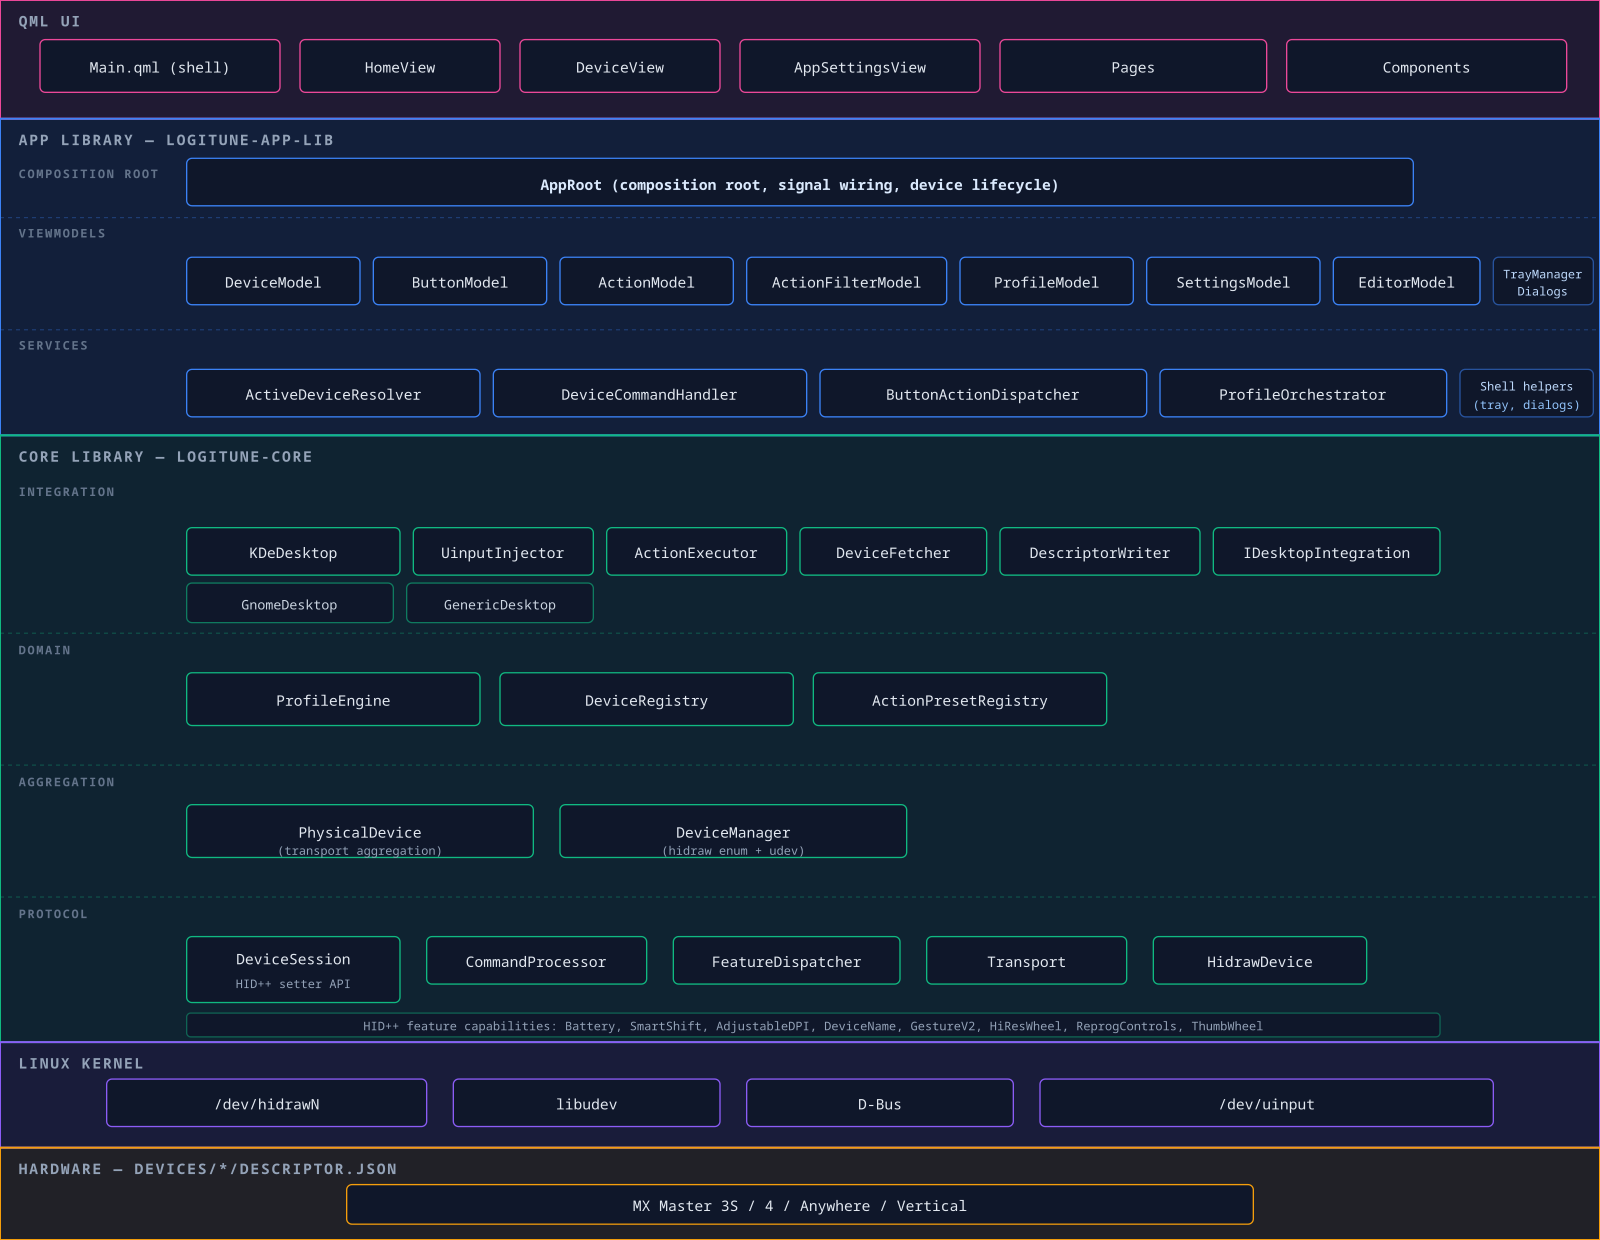Select the UinputInjector box

click(503, 552)
